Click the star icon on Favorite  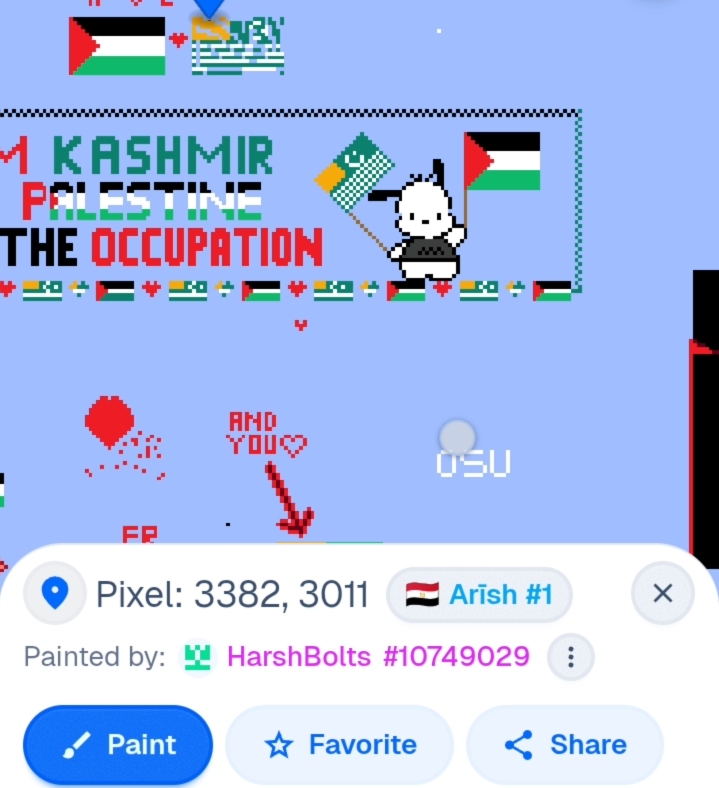279,745
